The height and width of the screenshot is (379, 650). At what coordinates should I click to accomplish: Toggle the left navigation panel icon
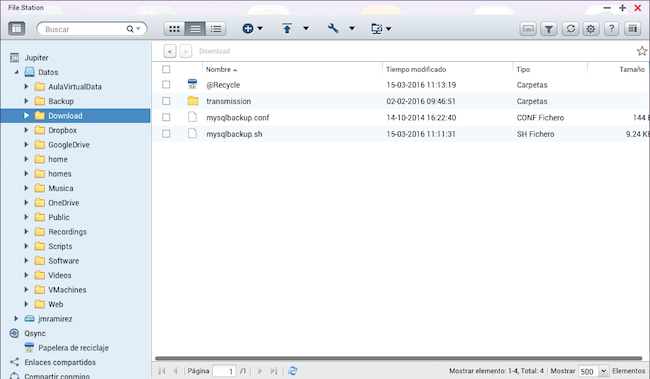pos(17,29)
